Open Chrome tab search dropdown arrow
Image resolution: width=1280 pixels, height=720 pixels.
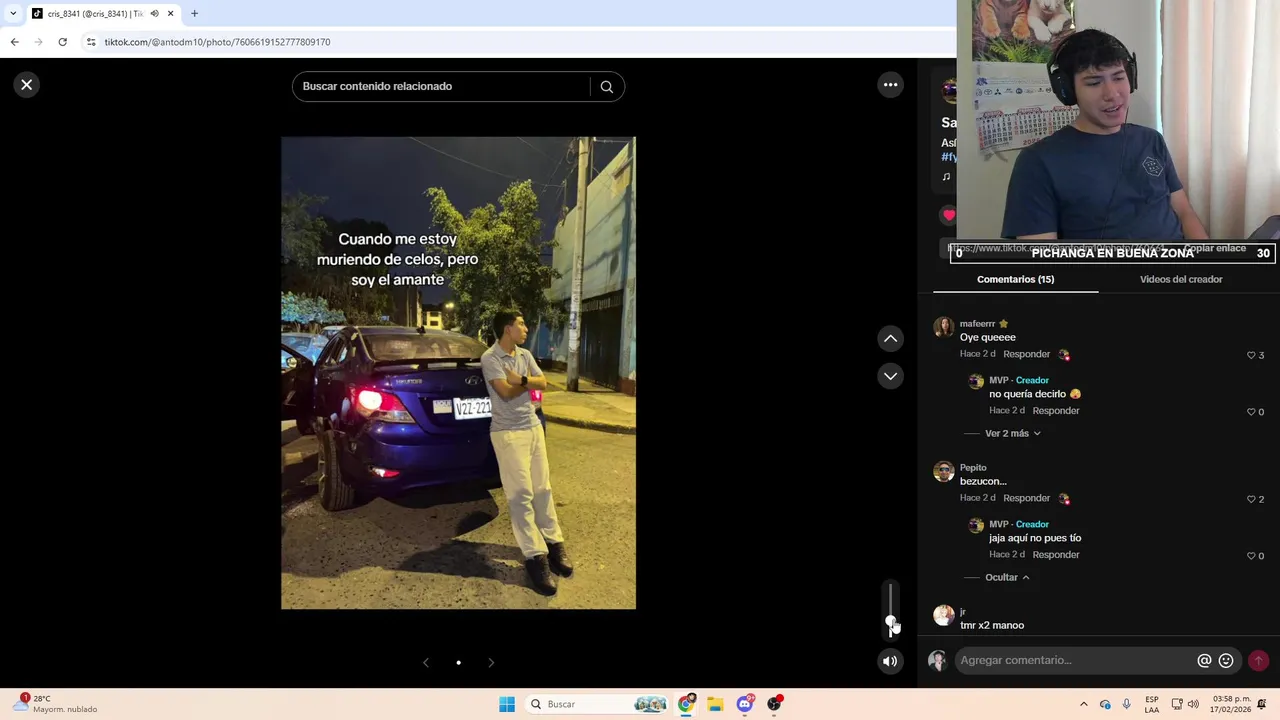pyautogui.click(x=13, y=14)
